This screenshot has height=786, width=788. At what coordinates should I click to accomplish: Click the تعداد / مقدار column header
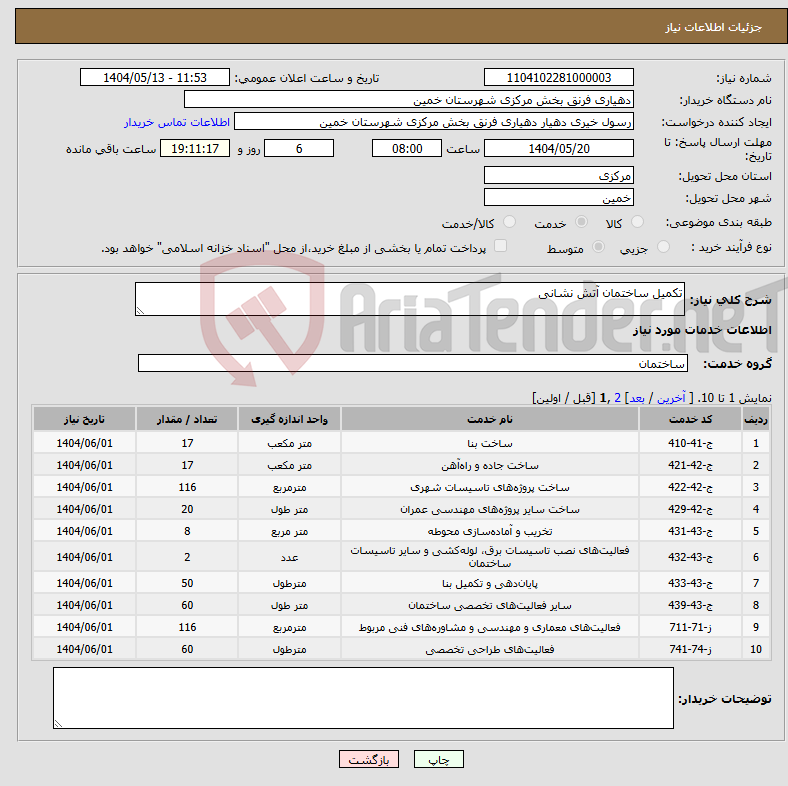coord(187,419)
